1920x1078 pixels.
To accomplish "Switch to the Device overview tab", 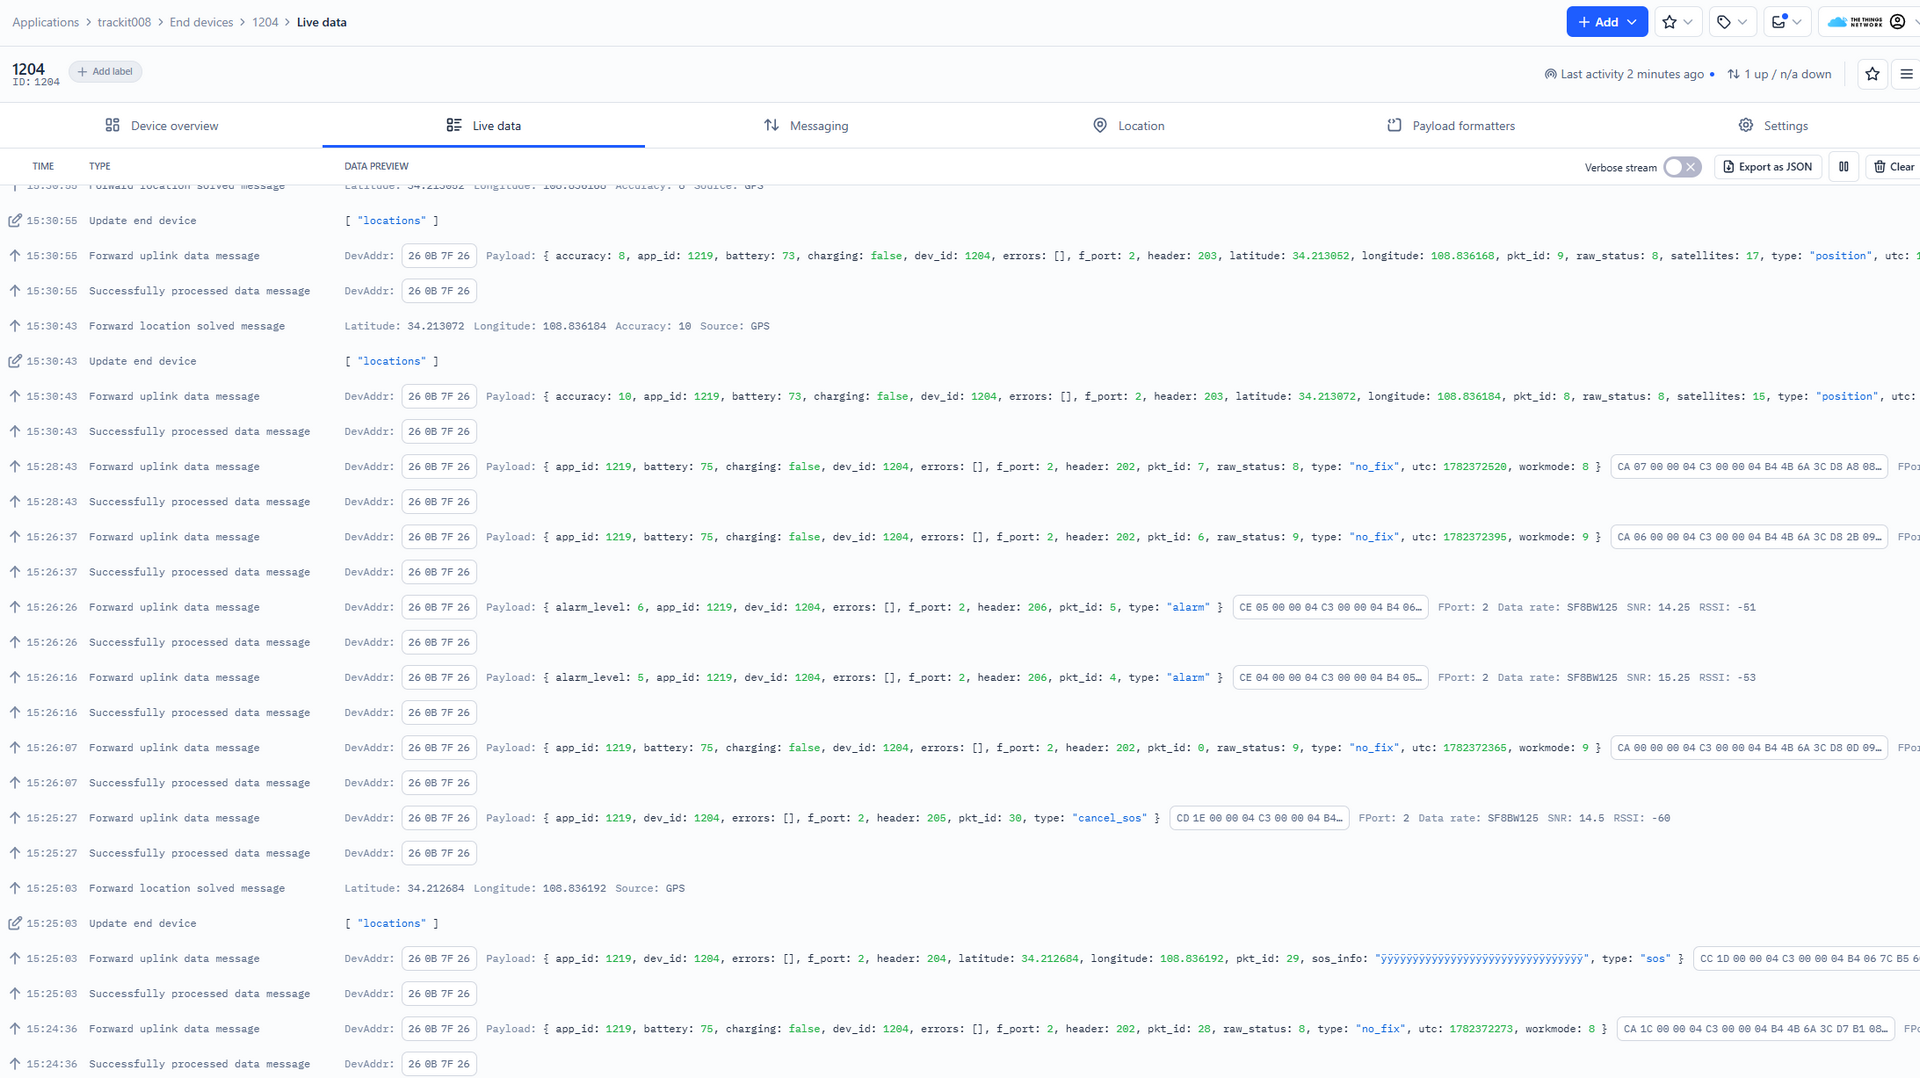I will point(161,126).
